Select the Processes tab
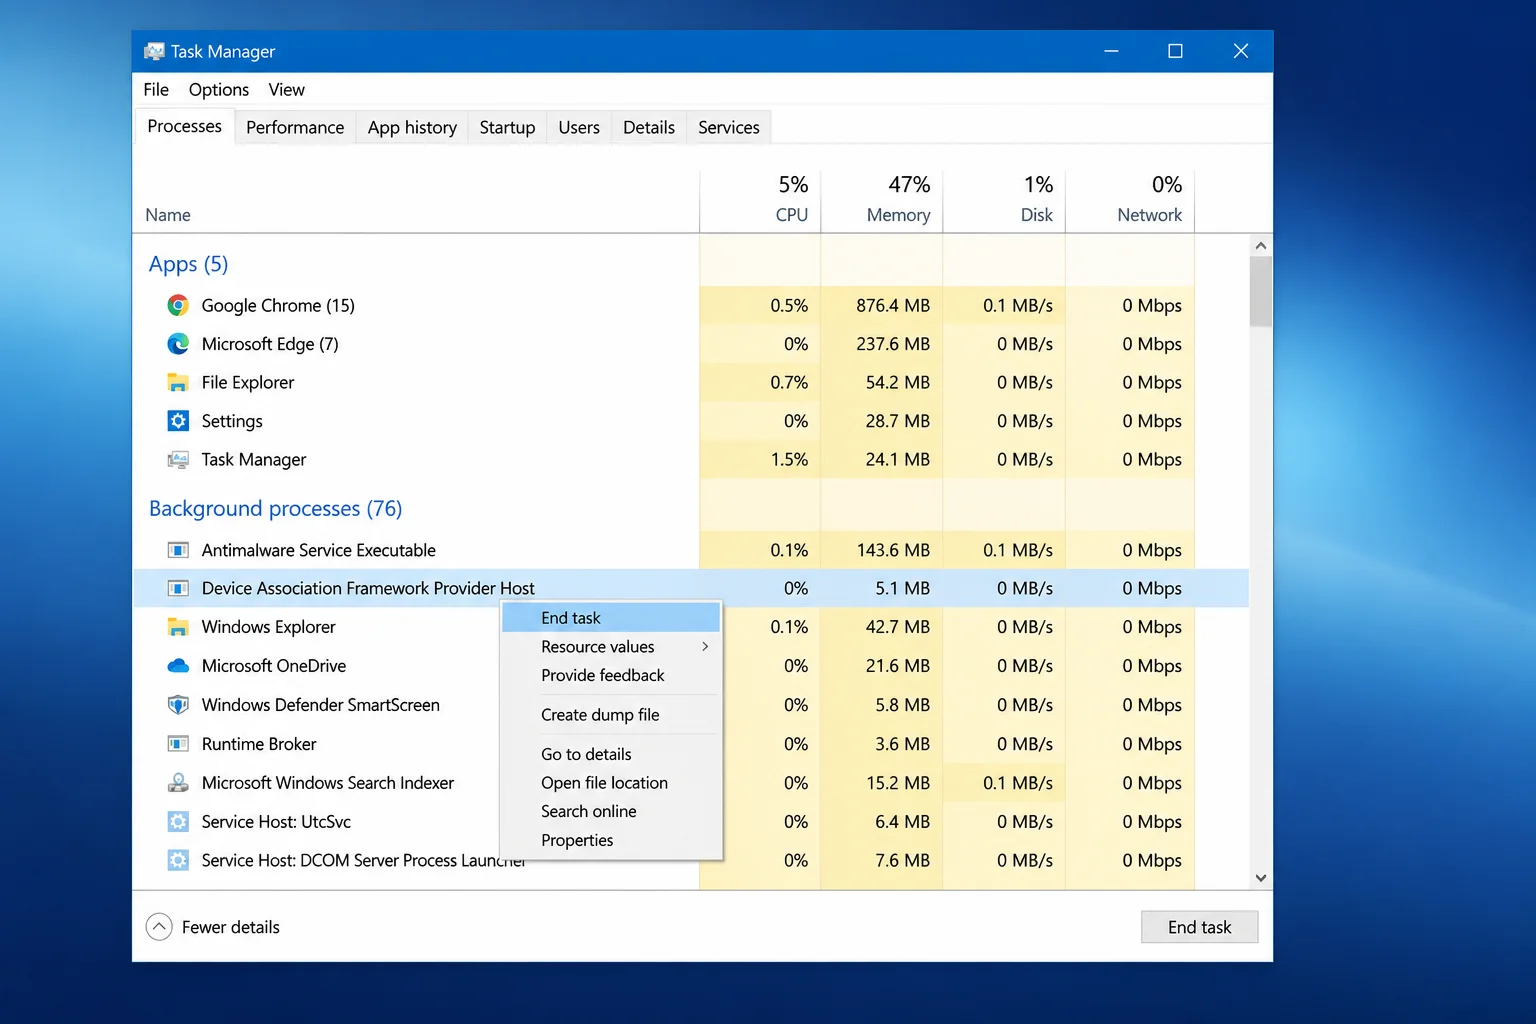This screenshot has height=1024, width=1536. (x=184, y=126)
